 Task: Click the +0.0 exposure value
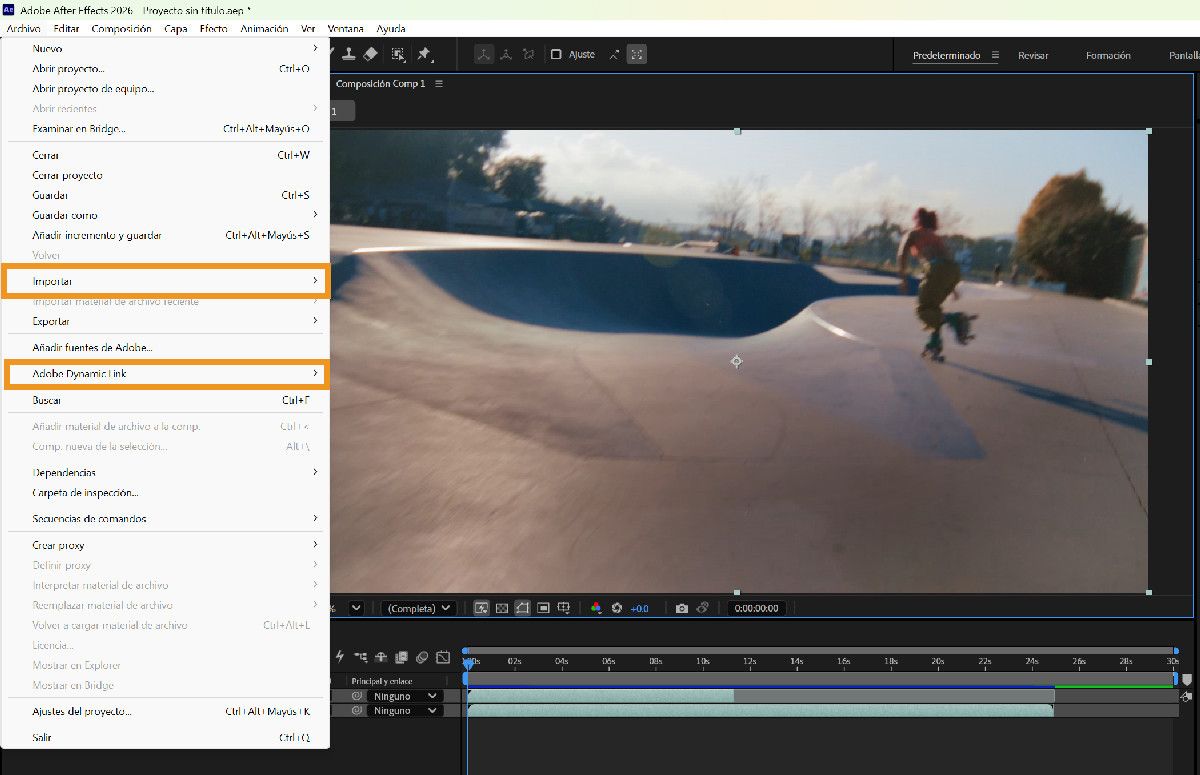point(639,608)
